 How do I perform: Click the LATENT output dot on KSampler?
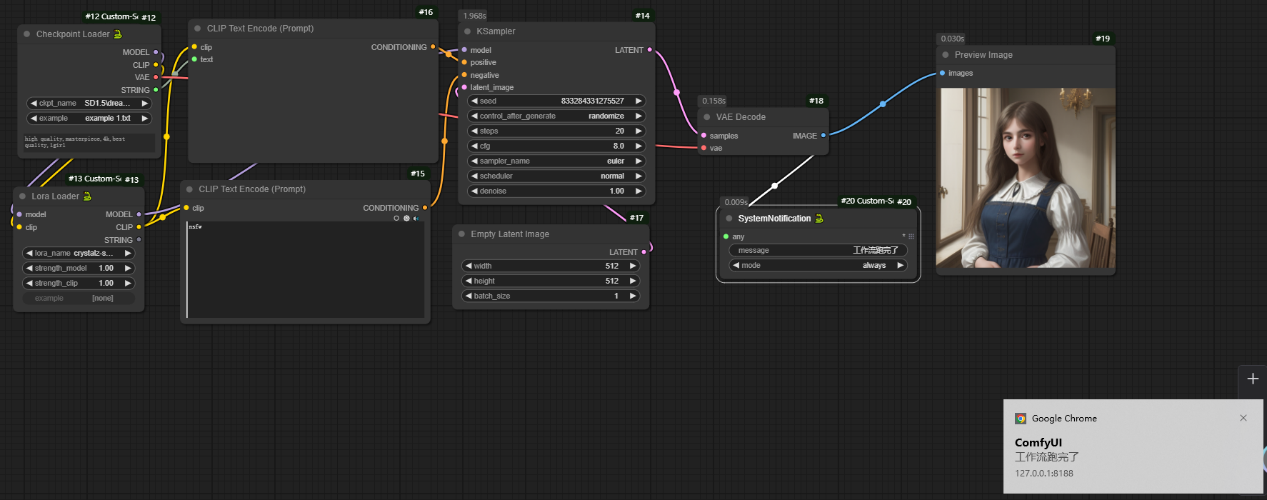coord(650,49)
